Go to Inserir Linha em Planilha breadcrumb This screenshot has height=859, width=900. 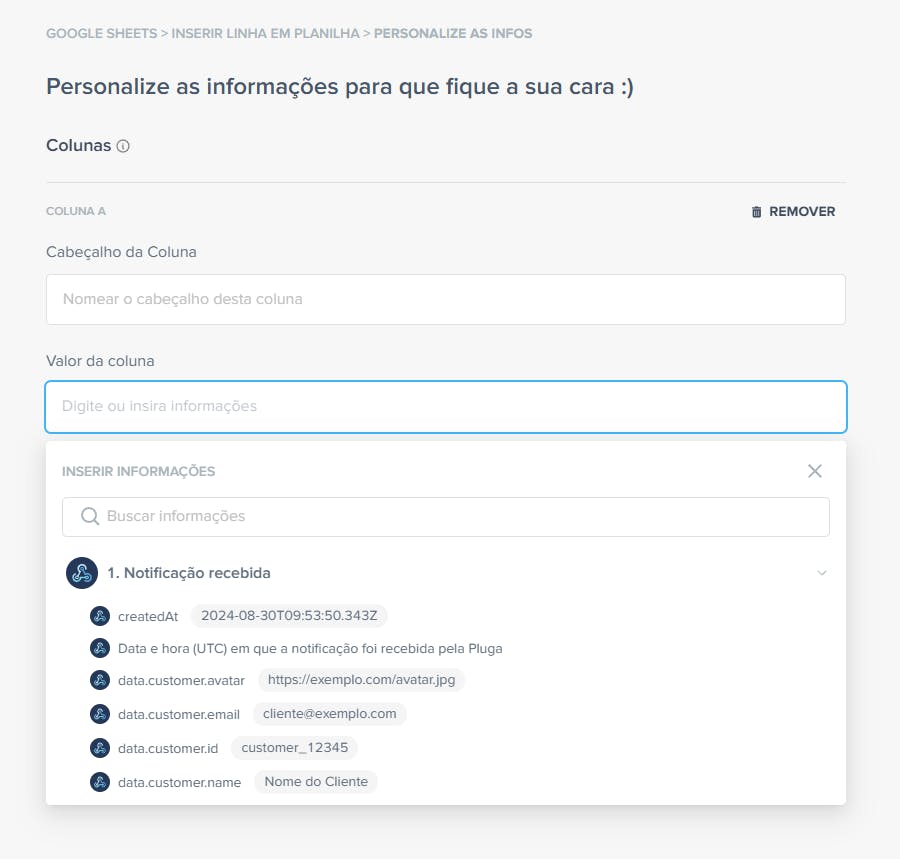pos(265,33)
